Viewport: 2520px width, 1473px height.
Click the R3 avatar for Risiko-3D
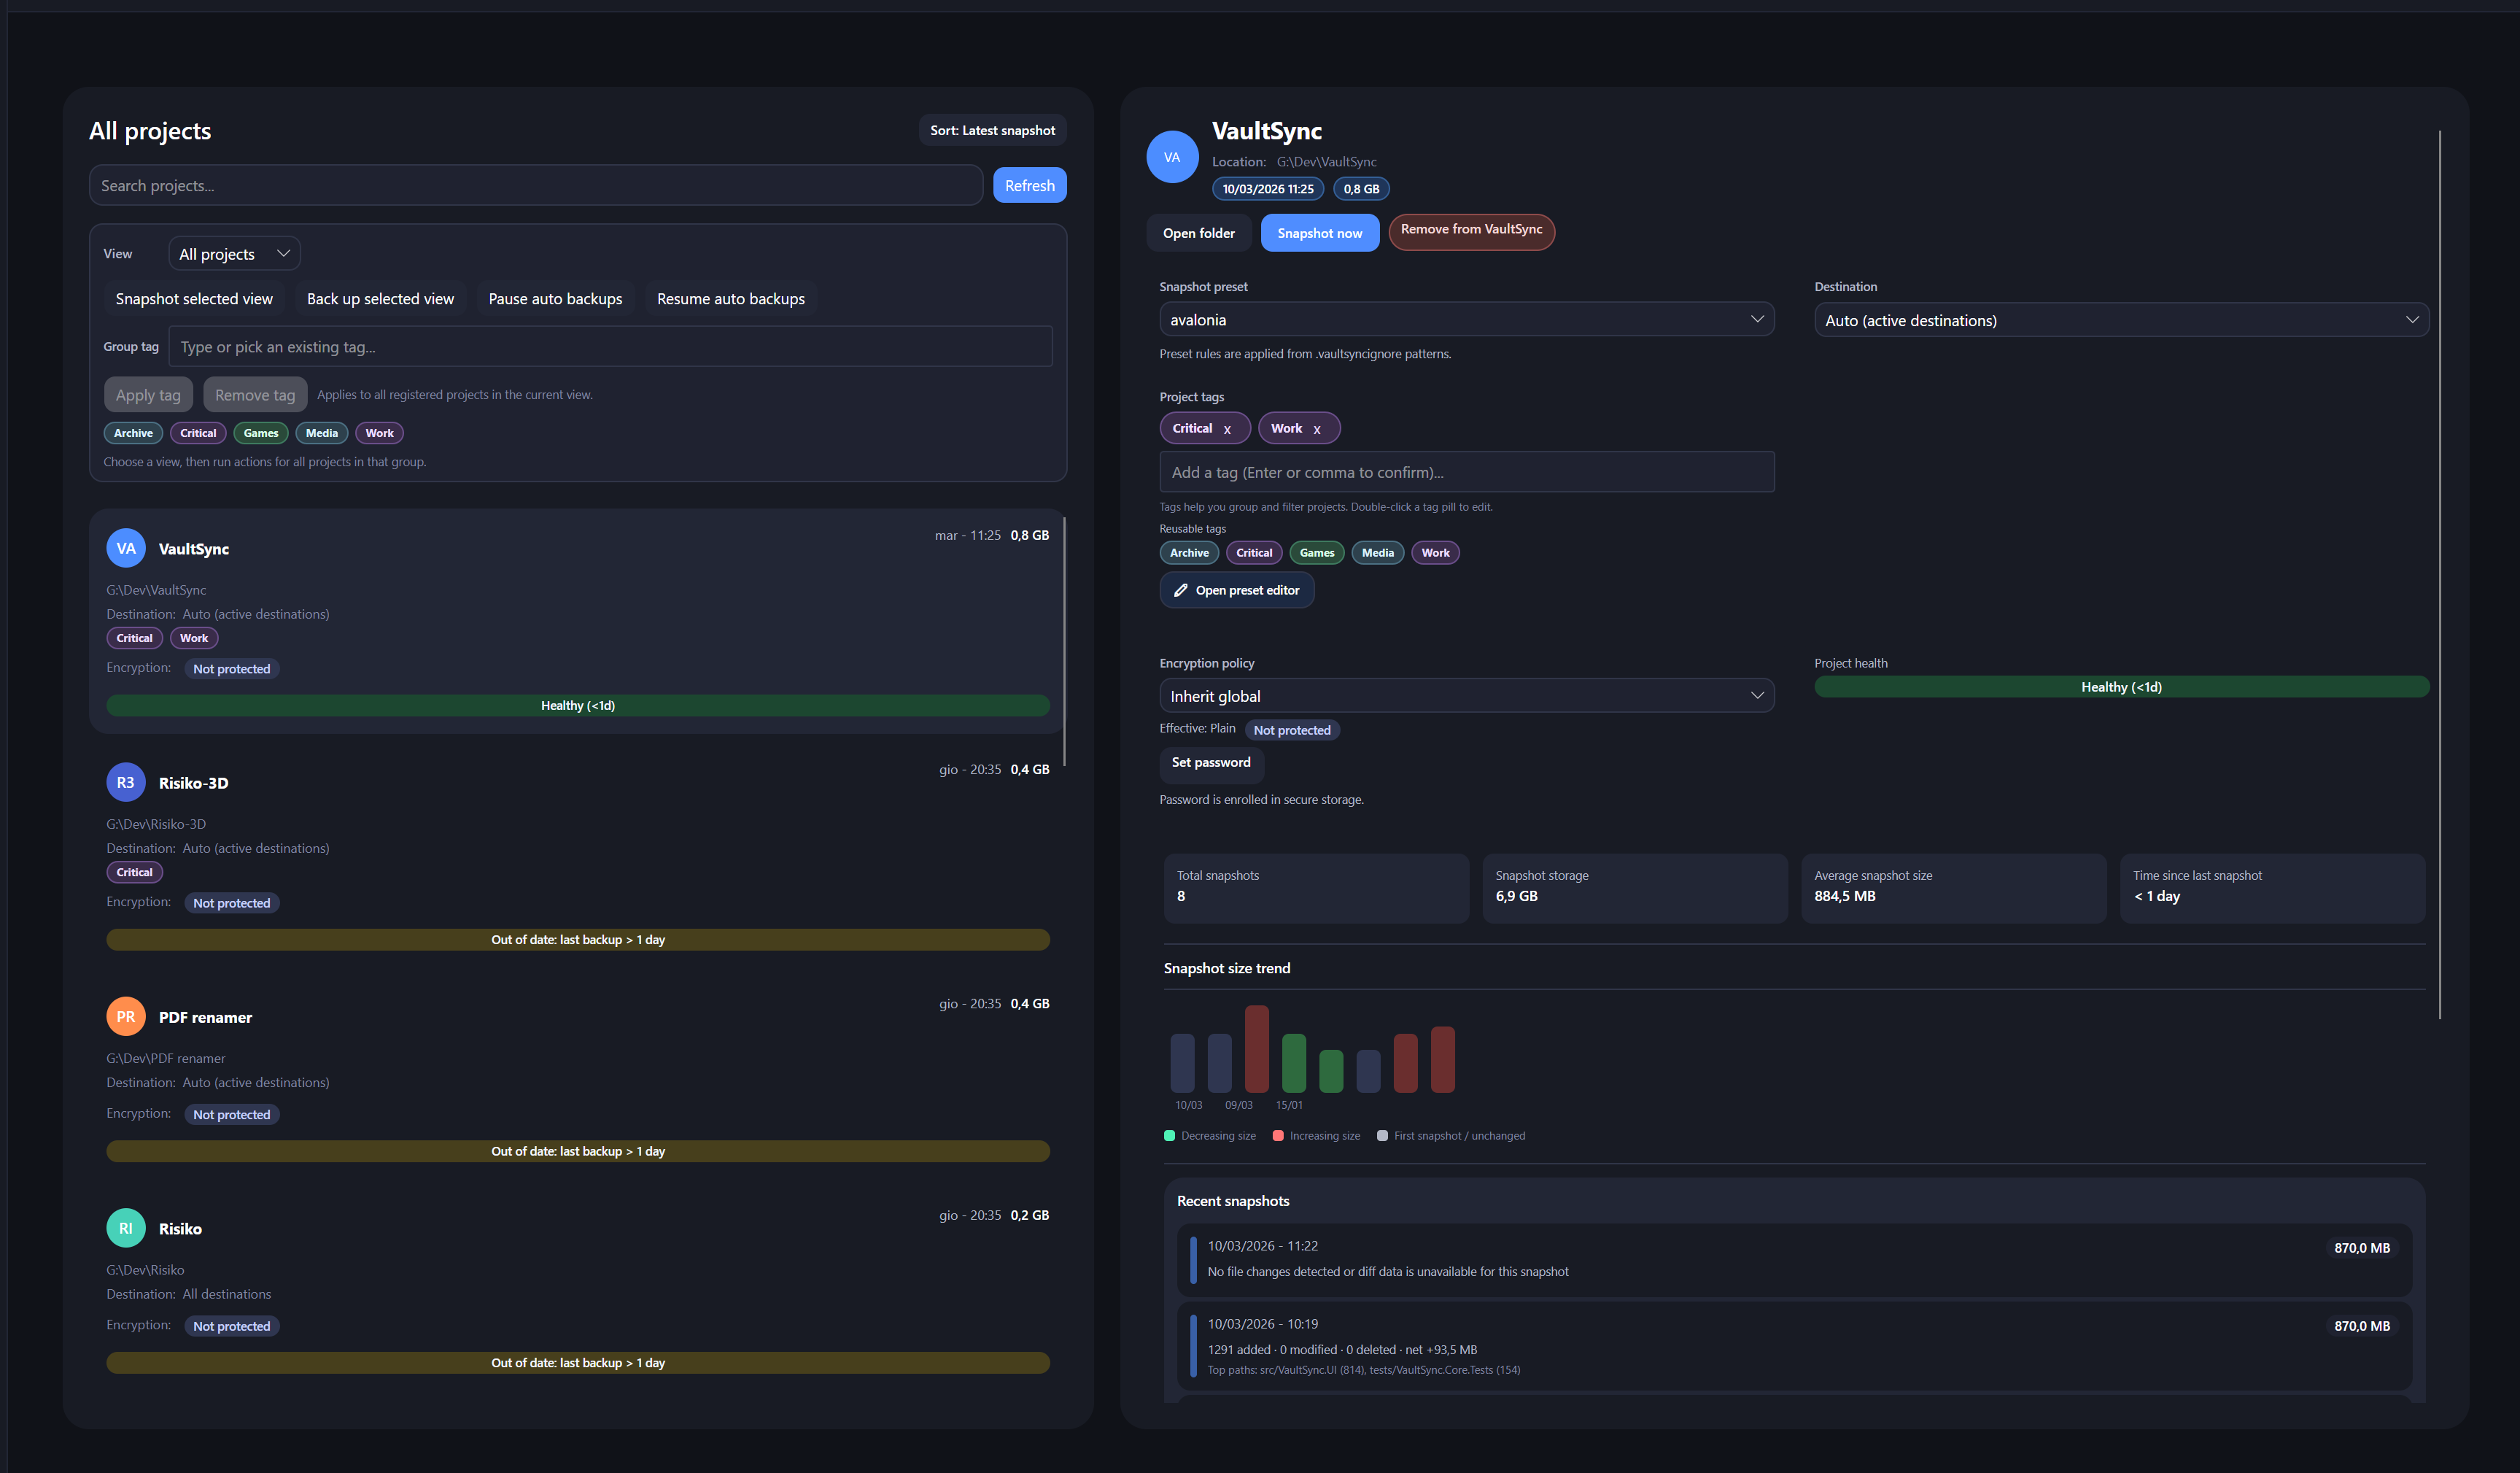tap(126, 782)
